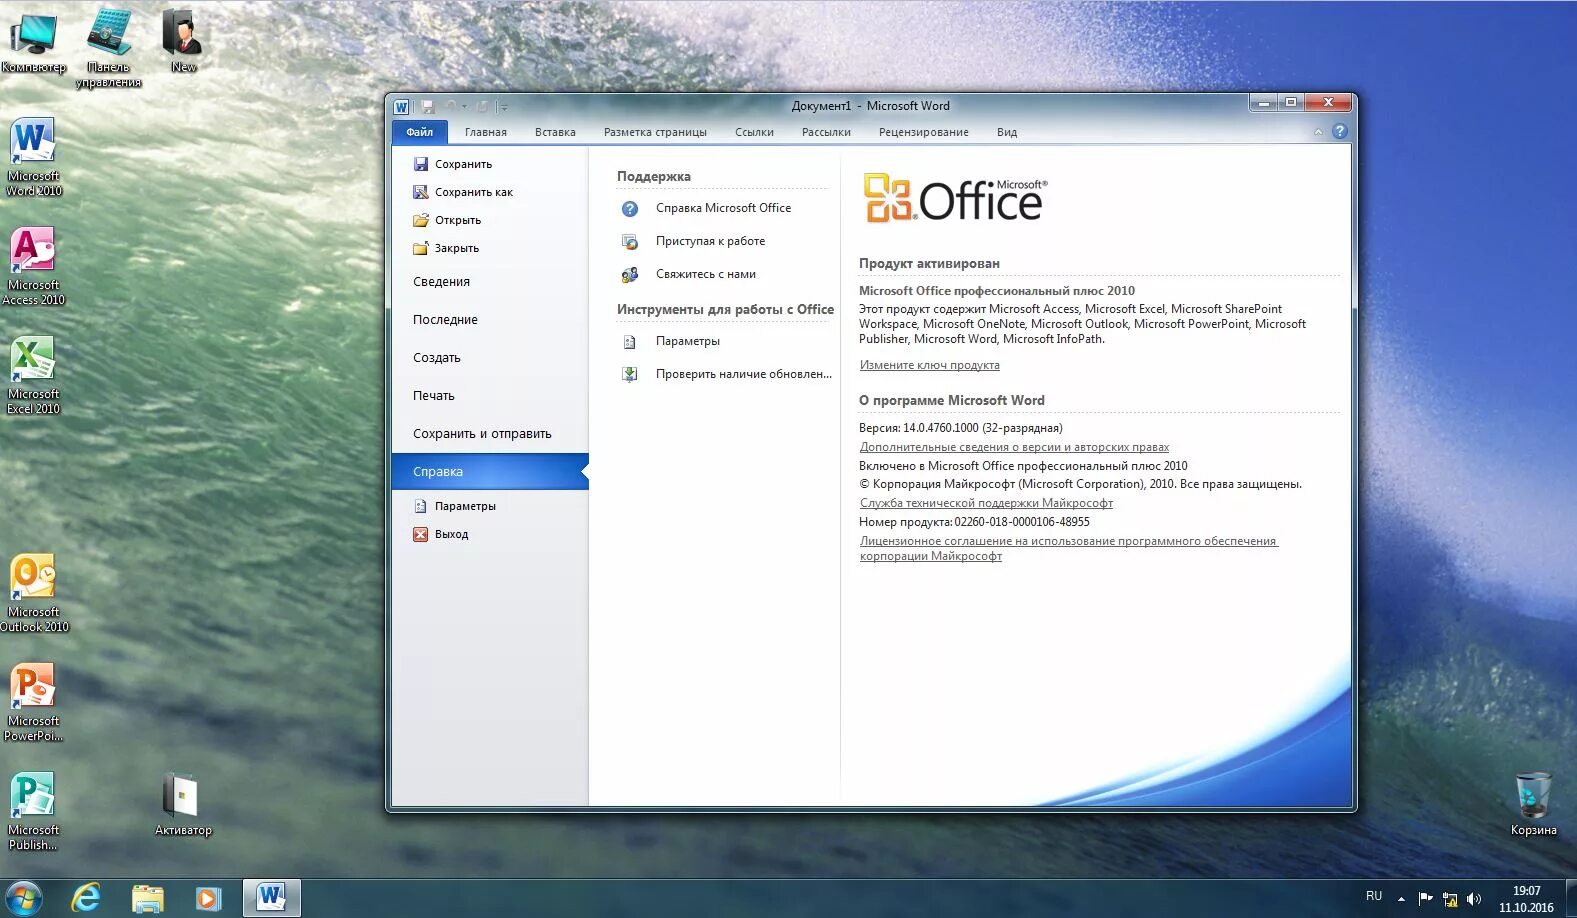The width and height of the screenshot is (1577, 918).
Task: Select the Microsoft Word 2010 desktop shortcut
Action: tap(33, 157)
